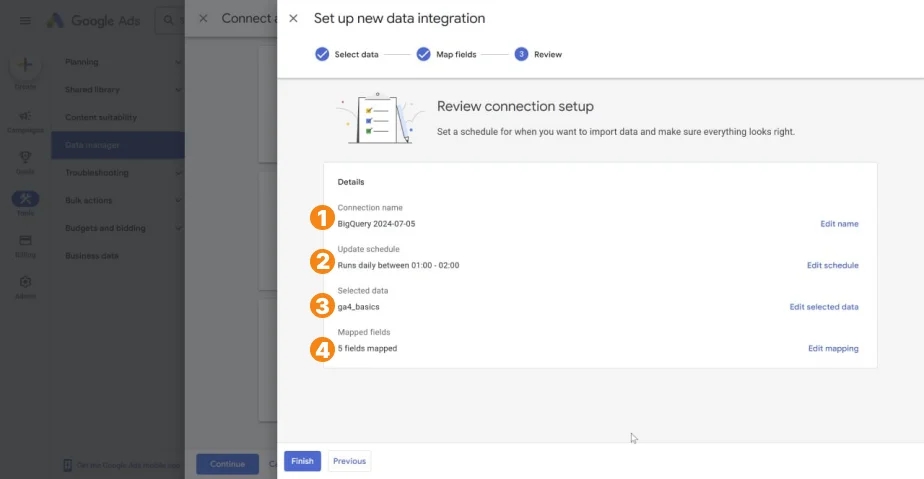924x479 pixels.
Task: Click the 'Review connection setup' heading
Action: click(x=515, y=107)
